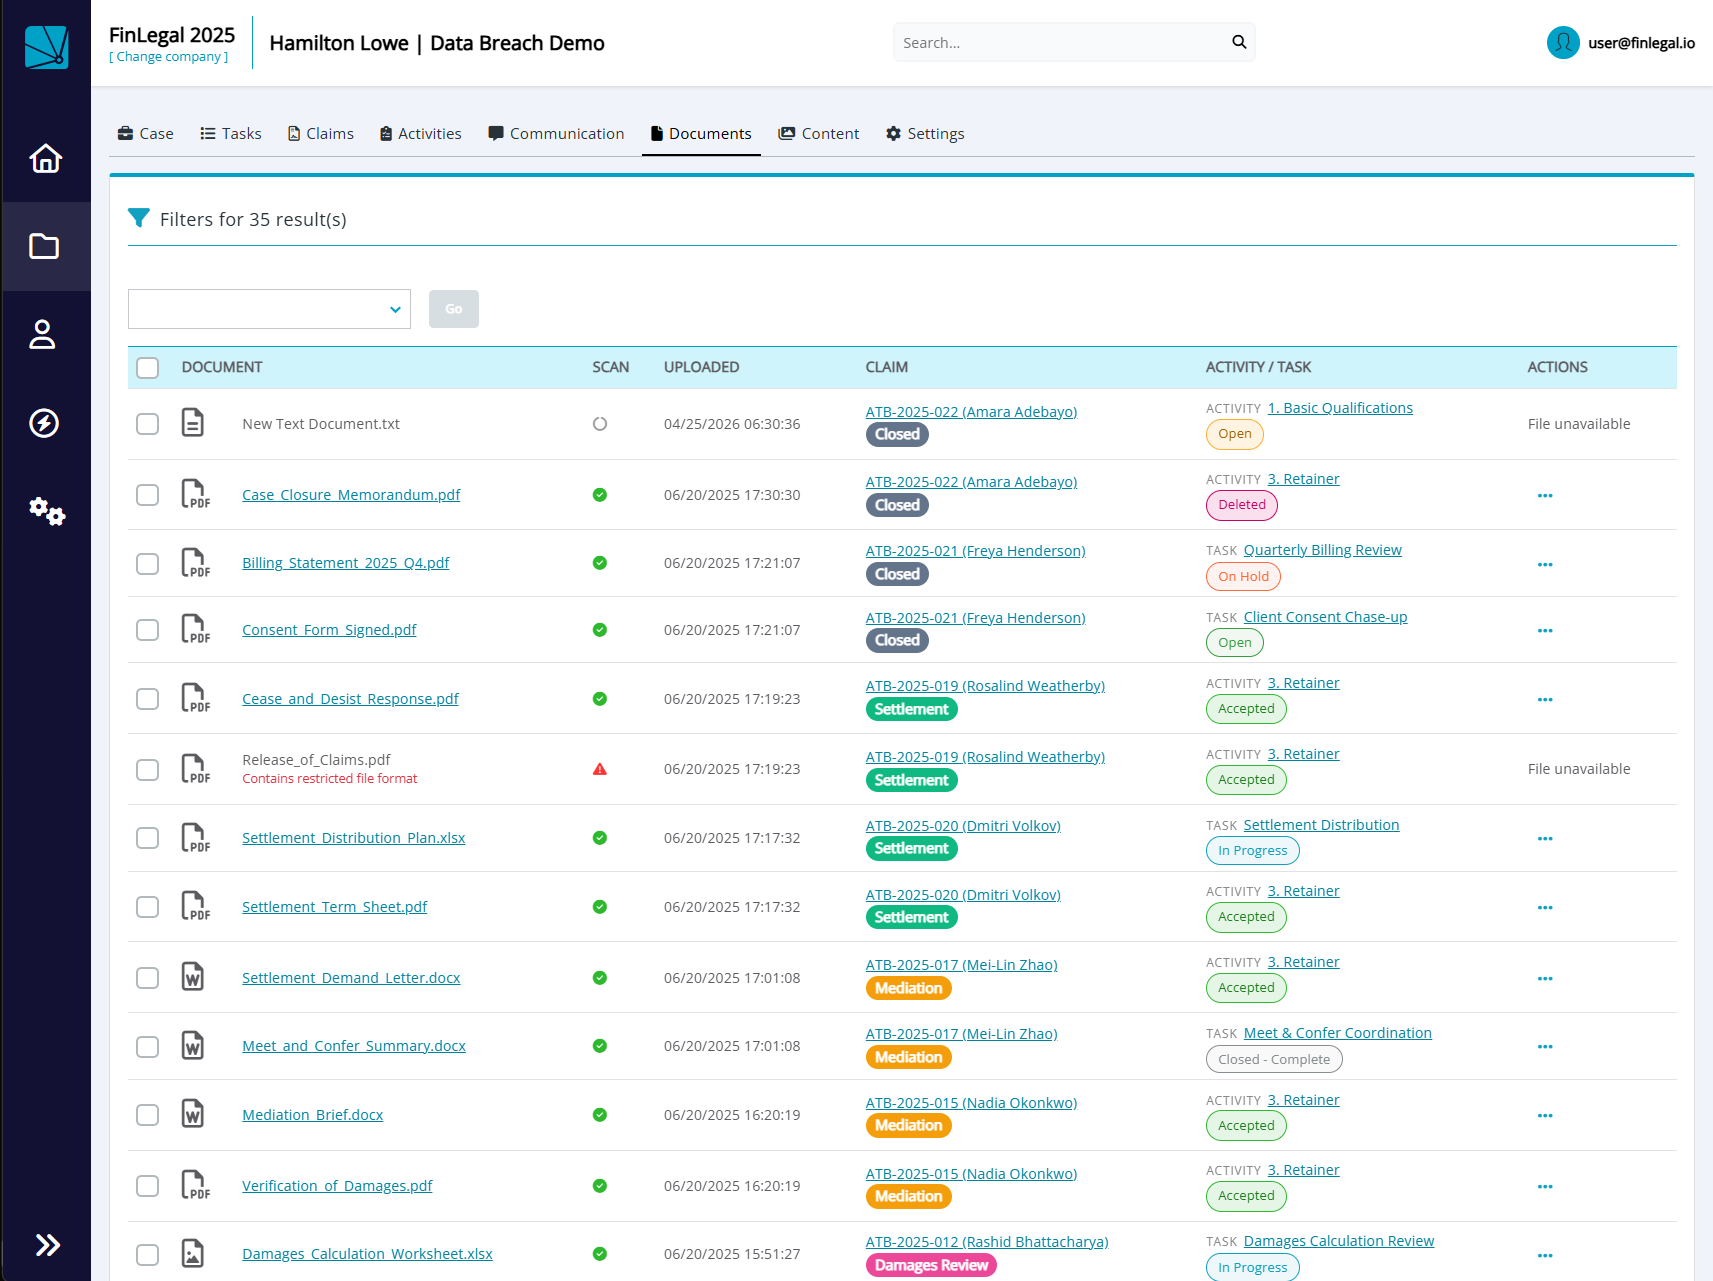This screenshot has width=1713, height=1281.
Task: Check the box for Settlement_Distribution_Plan.xlsx
Action: (x=148, y=838)
